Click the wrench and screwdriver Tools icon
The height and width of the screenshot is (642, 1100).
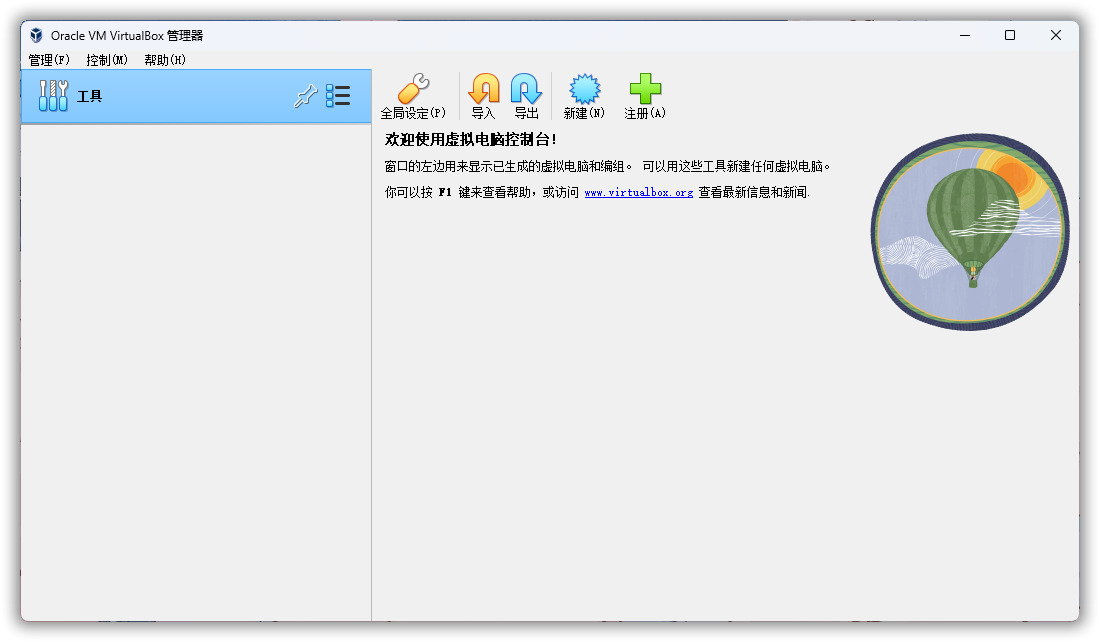53,96
